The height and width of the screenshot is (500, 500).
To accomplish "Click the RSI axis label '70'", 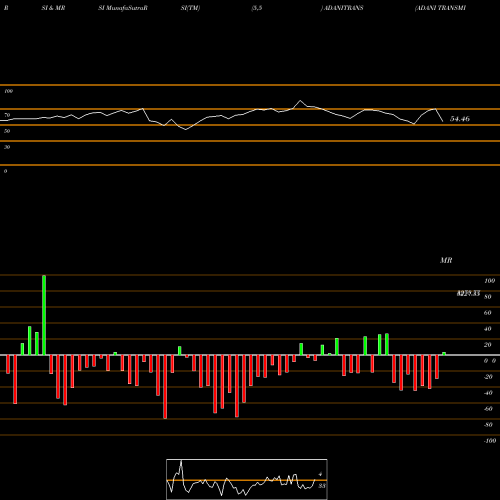I will (7, 115).
